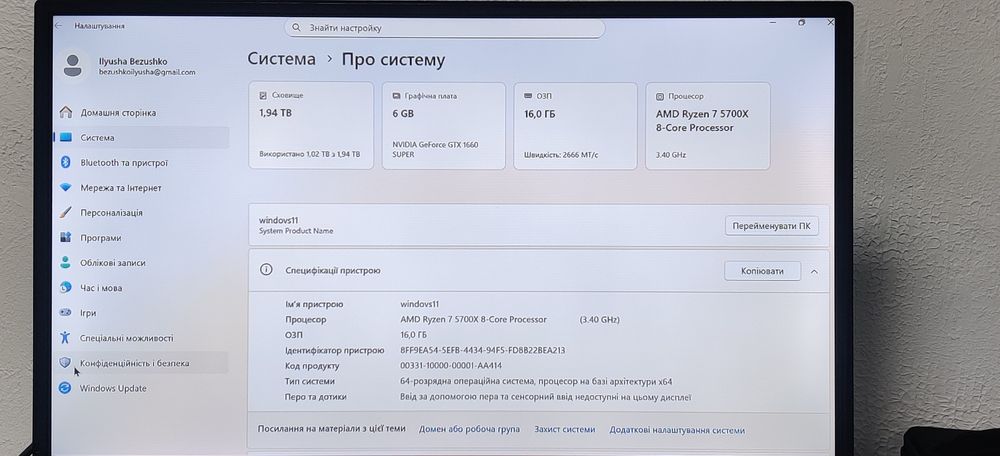Viewport: 1000px width, 456px height.
Task: Click the Privacy shield icon
Action: point(64,362)
